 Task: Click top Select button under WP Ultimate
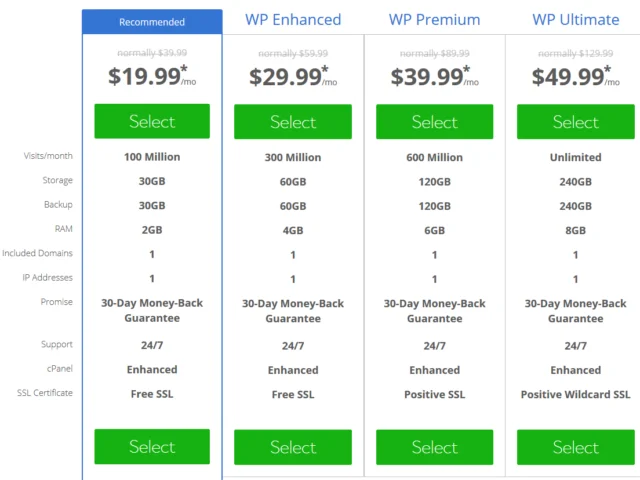576,122
